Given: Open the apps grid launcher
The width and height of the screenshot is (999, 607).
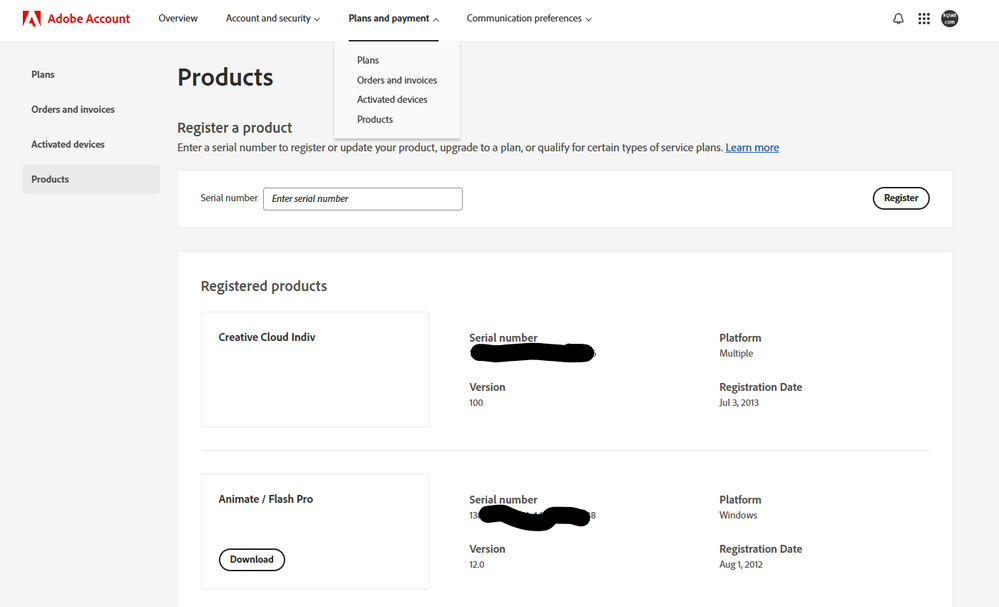Looking at the screenshot, I should point(924,19).
